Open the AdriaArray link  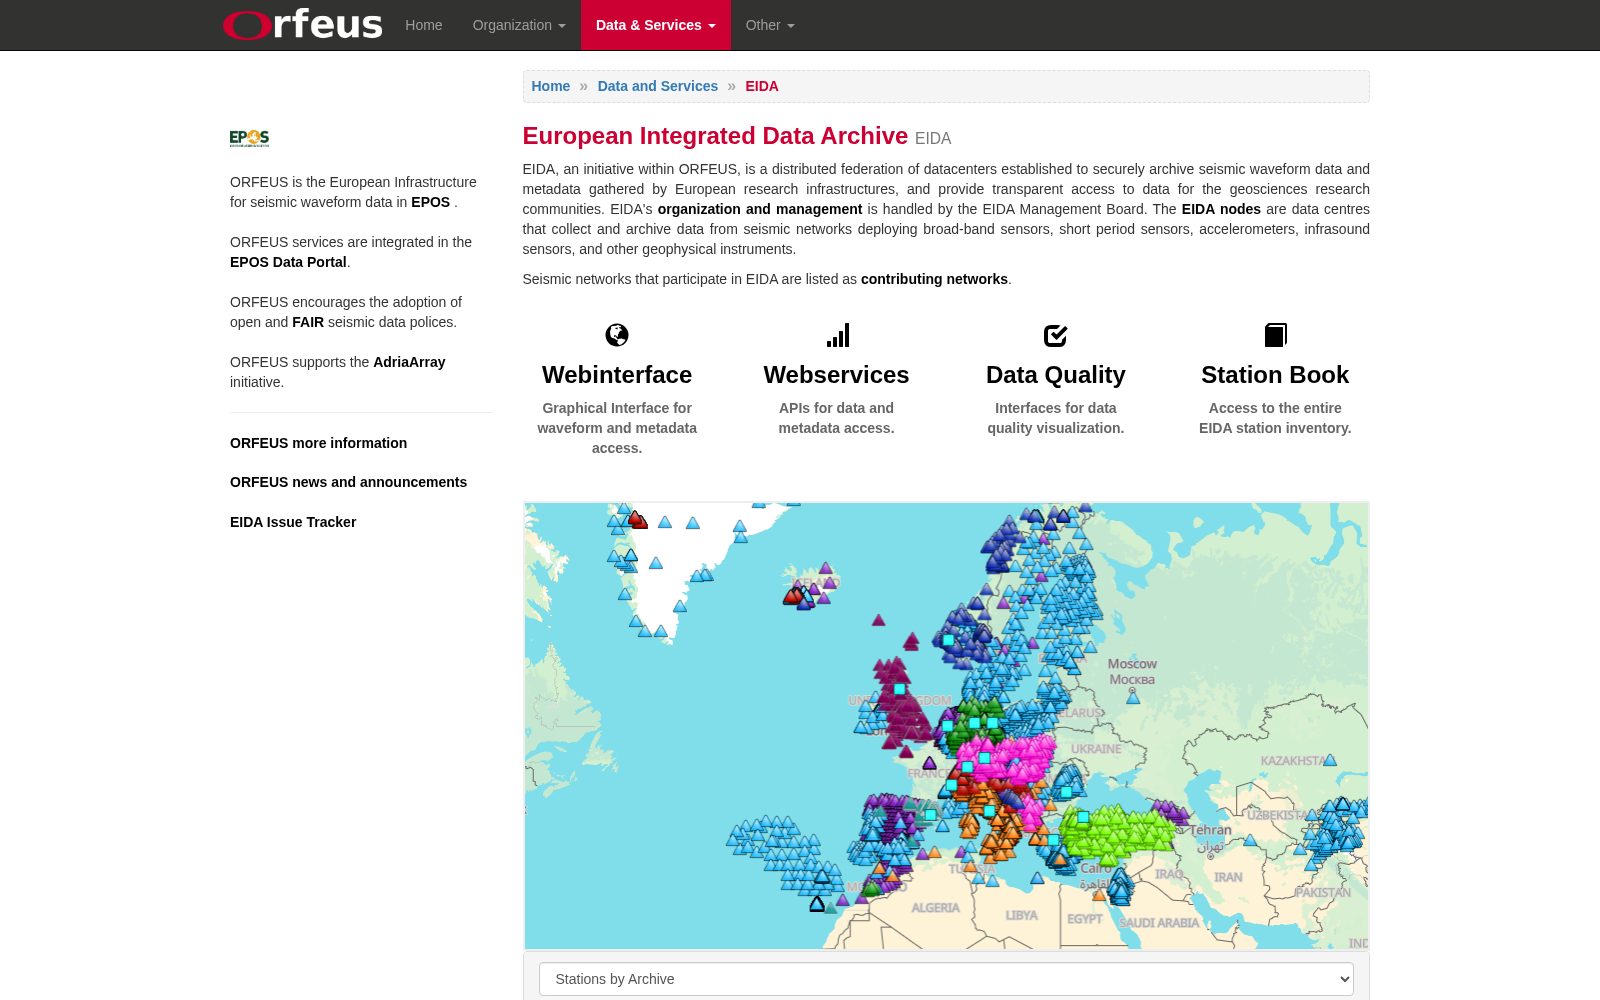click(409, 362)
